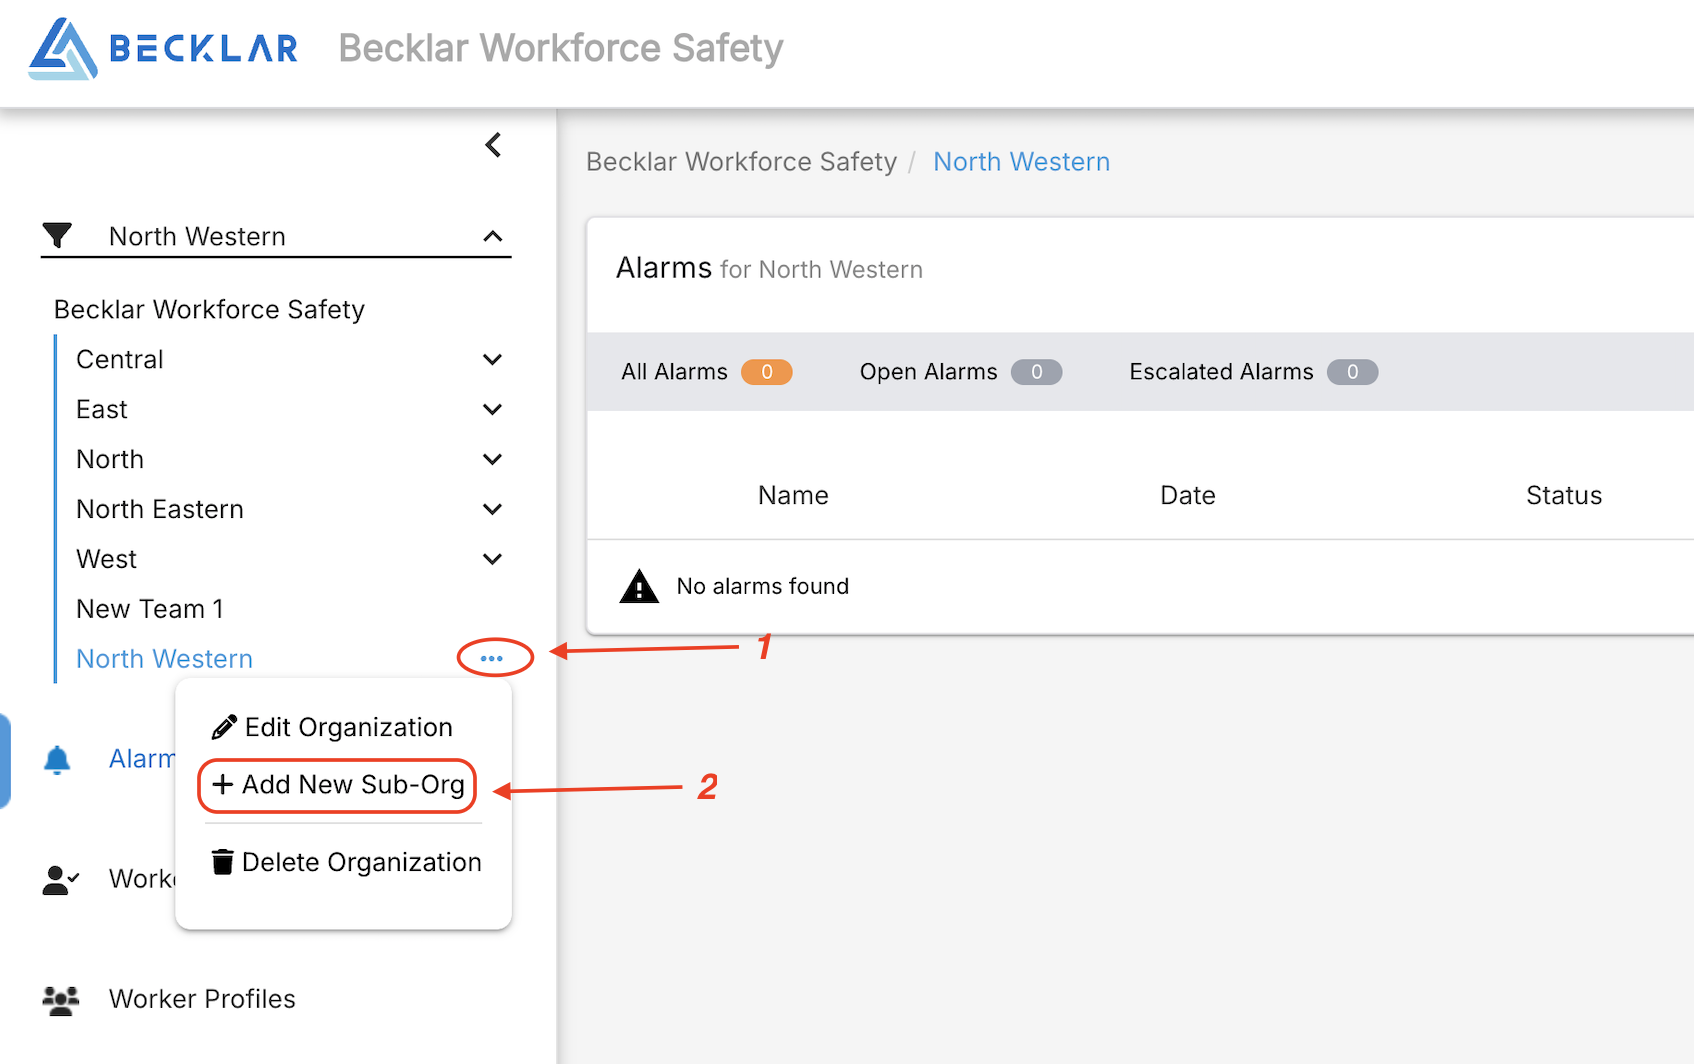Open the Alarms sidebar link
The height and width of the screenshot is (1064, 1694).
click(x=141, y=759)
